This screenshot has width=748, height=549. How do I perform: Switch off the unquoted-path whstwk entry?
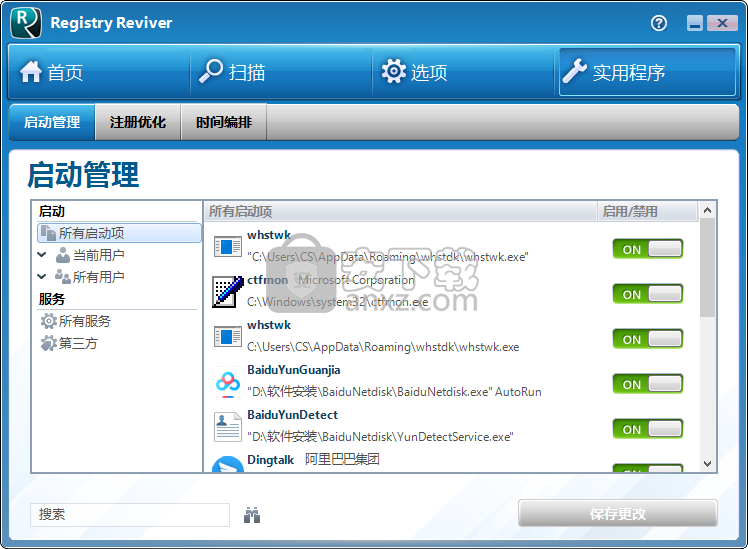648,339
